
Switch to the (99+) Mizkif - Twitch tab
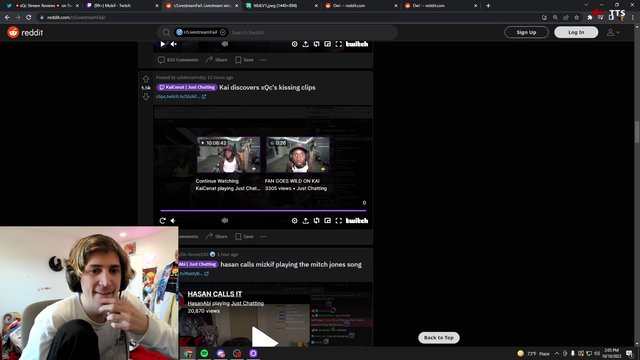pos(122,6)
